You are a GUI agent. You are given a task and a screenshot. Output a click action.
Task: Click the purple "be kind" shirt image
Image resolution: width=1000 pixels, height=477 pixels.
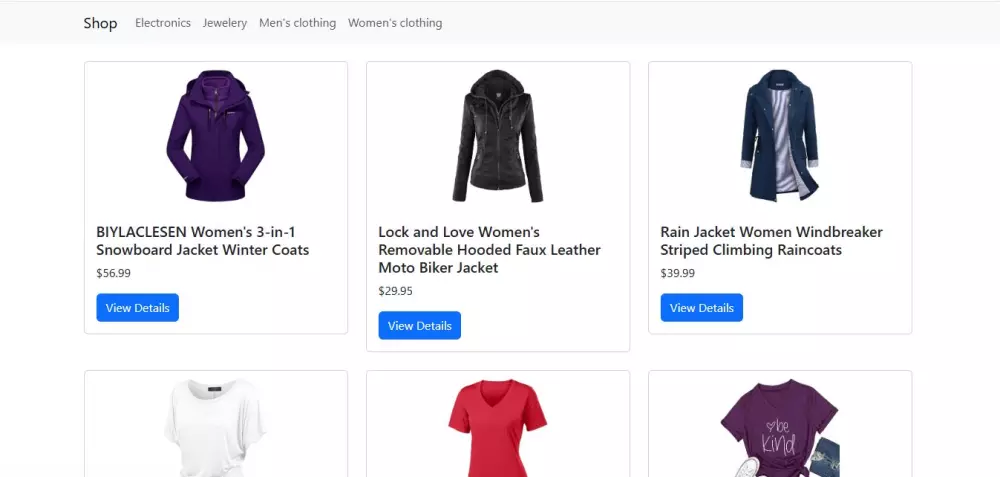(779, 430)
